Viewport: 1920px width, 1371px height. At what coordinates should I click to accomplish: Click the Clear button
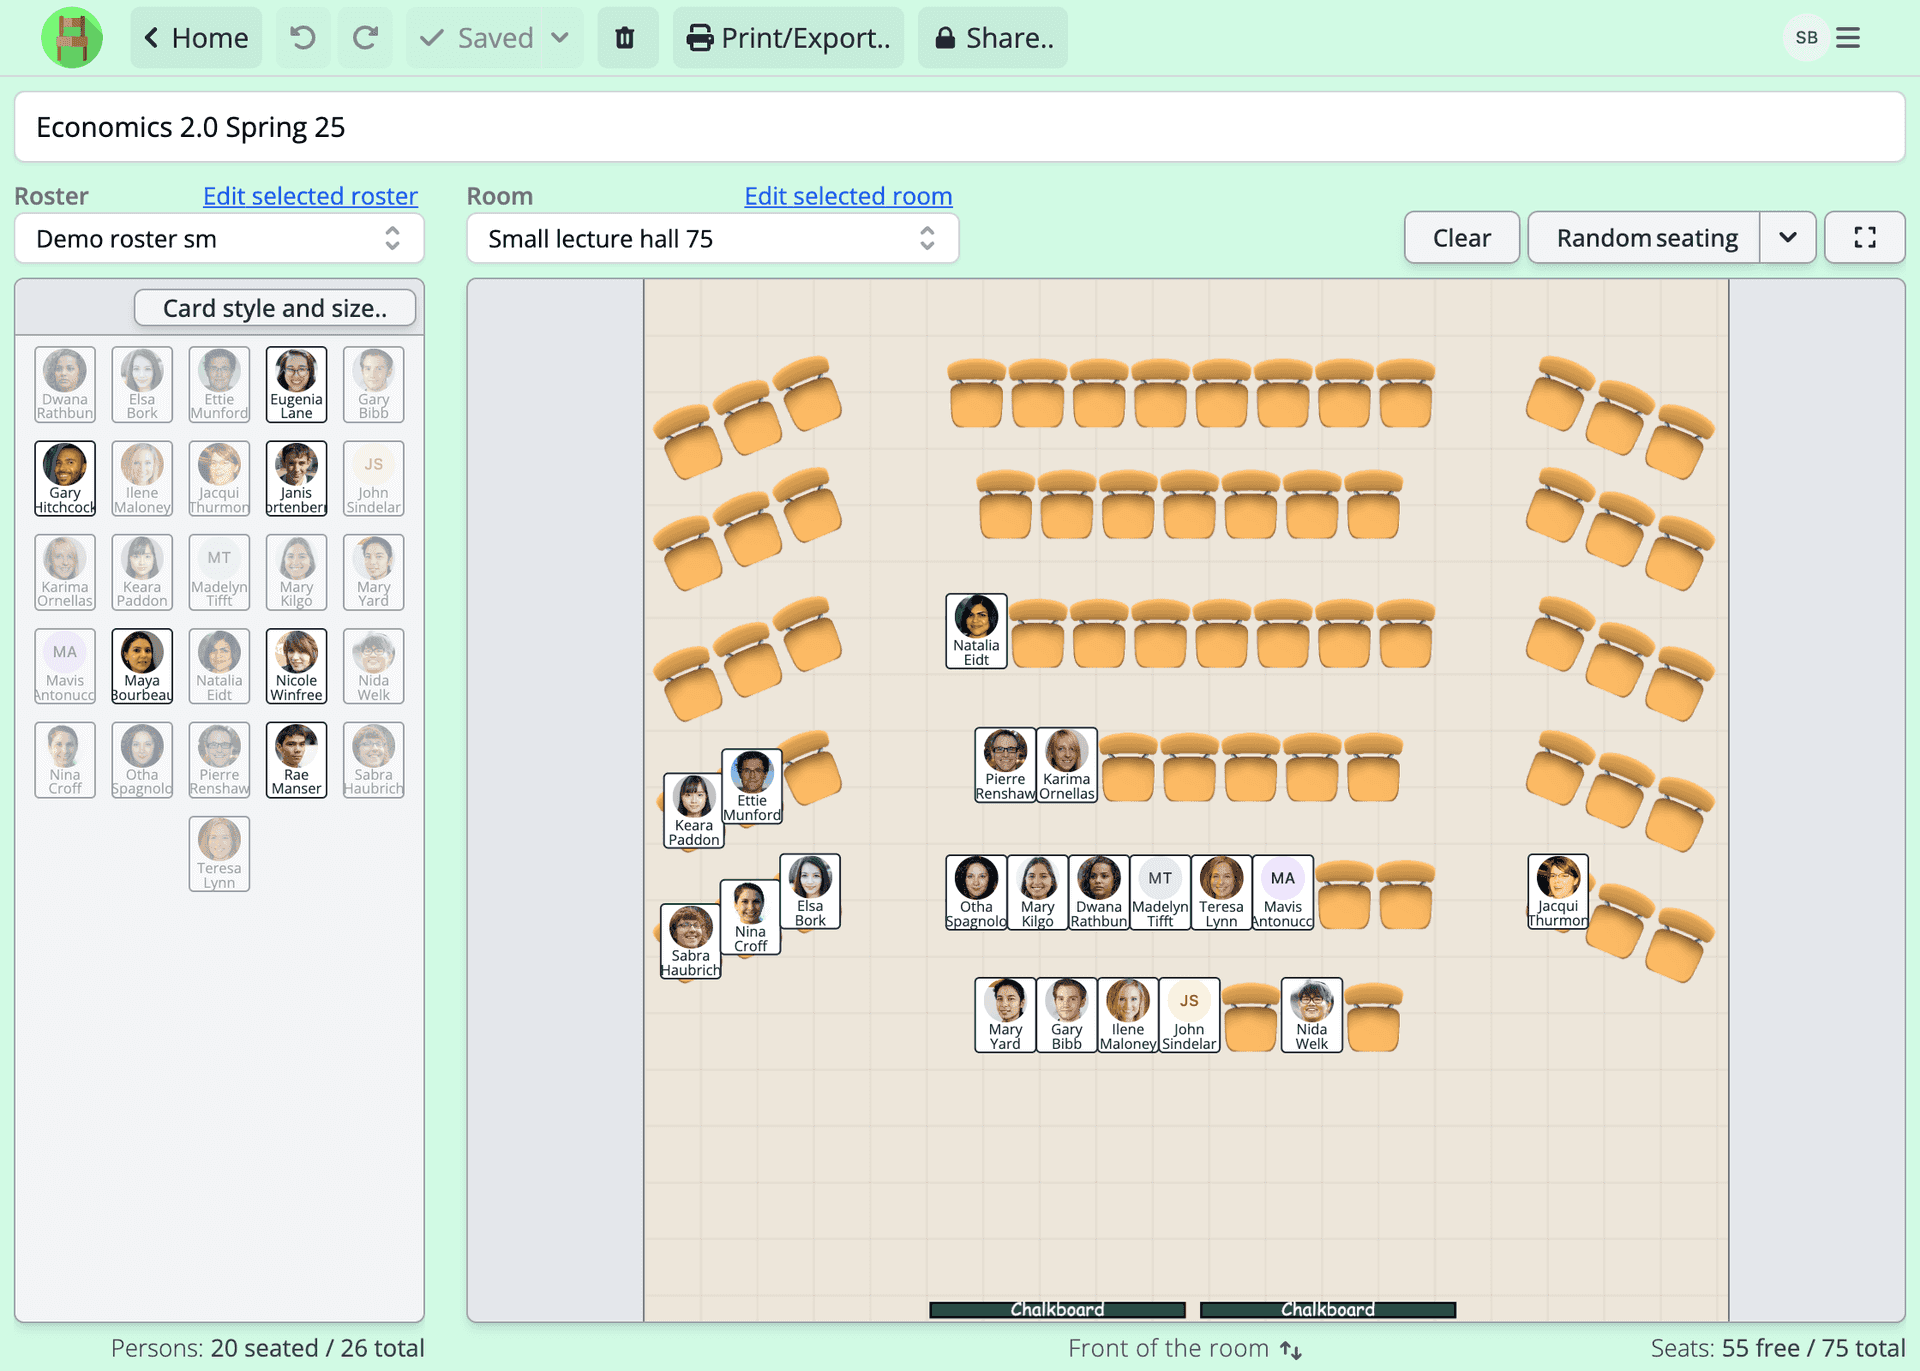(1460, 236)
